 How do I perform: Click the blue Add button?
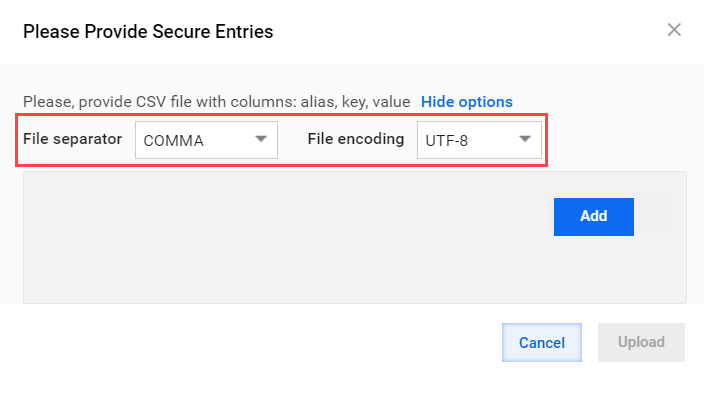click(594, 217)
